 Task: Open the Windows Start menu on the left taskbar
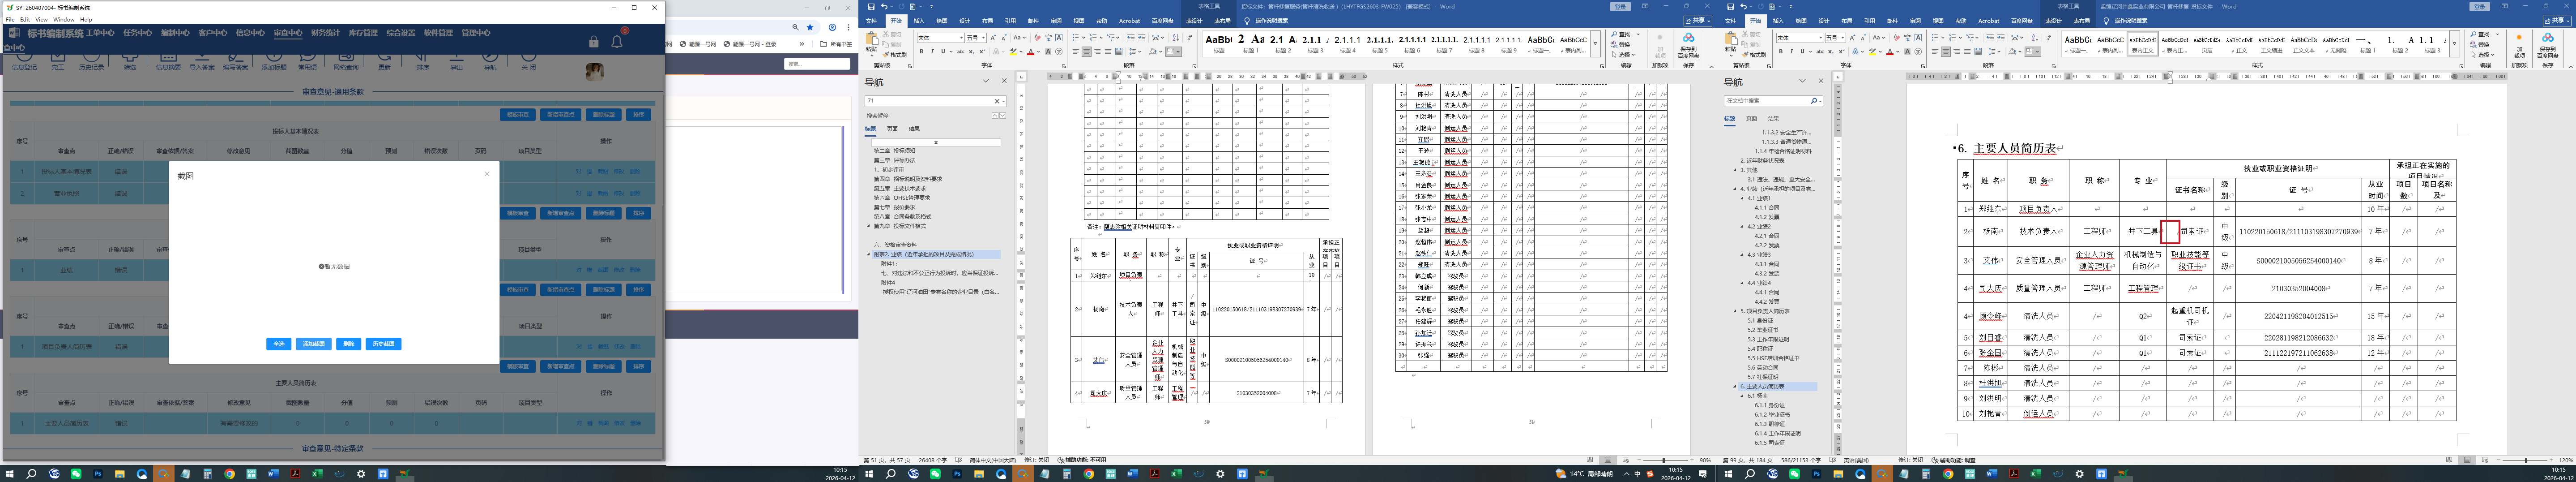(x=10, y=474)
